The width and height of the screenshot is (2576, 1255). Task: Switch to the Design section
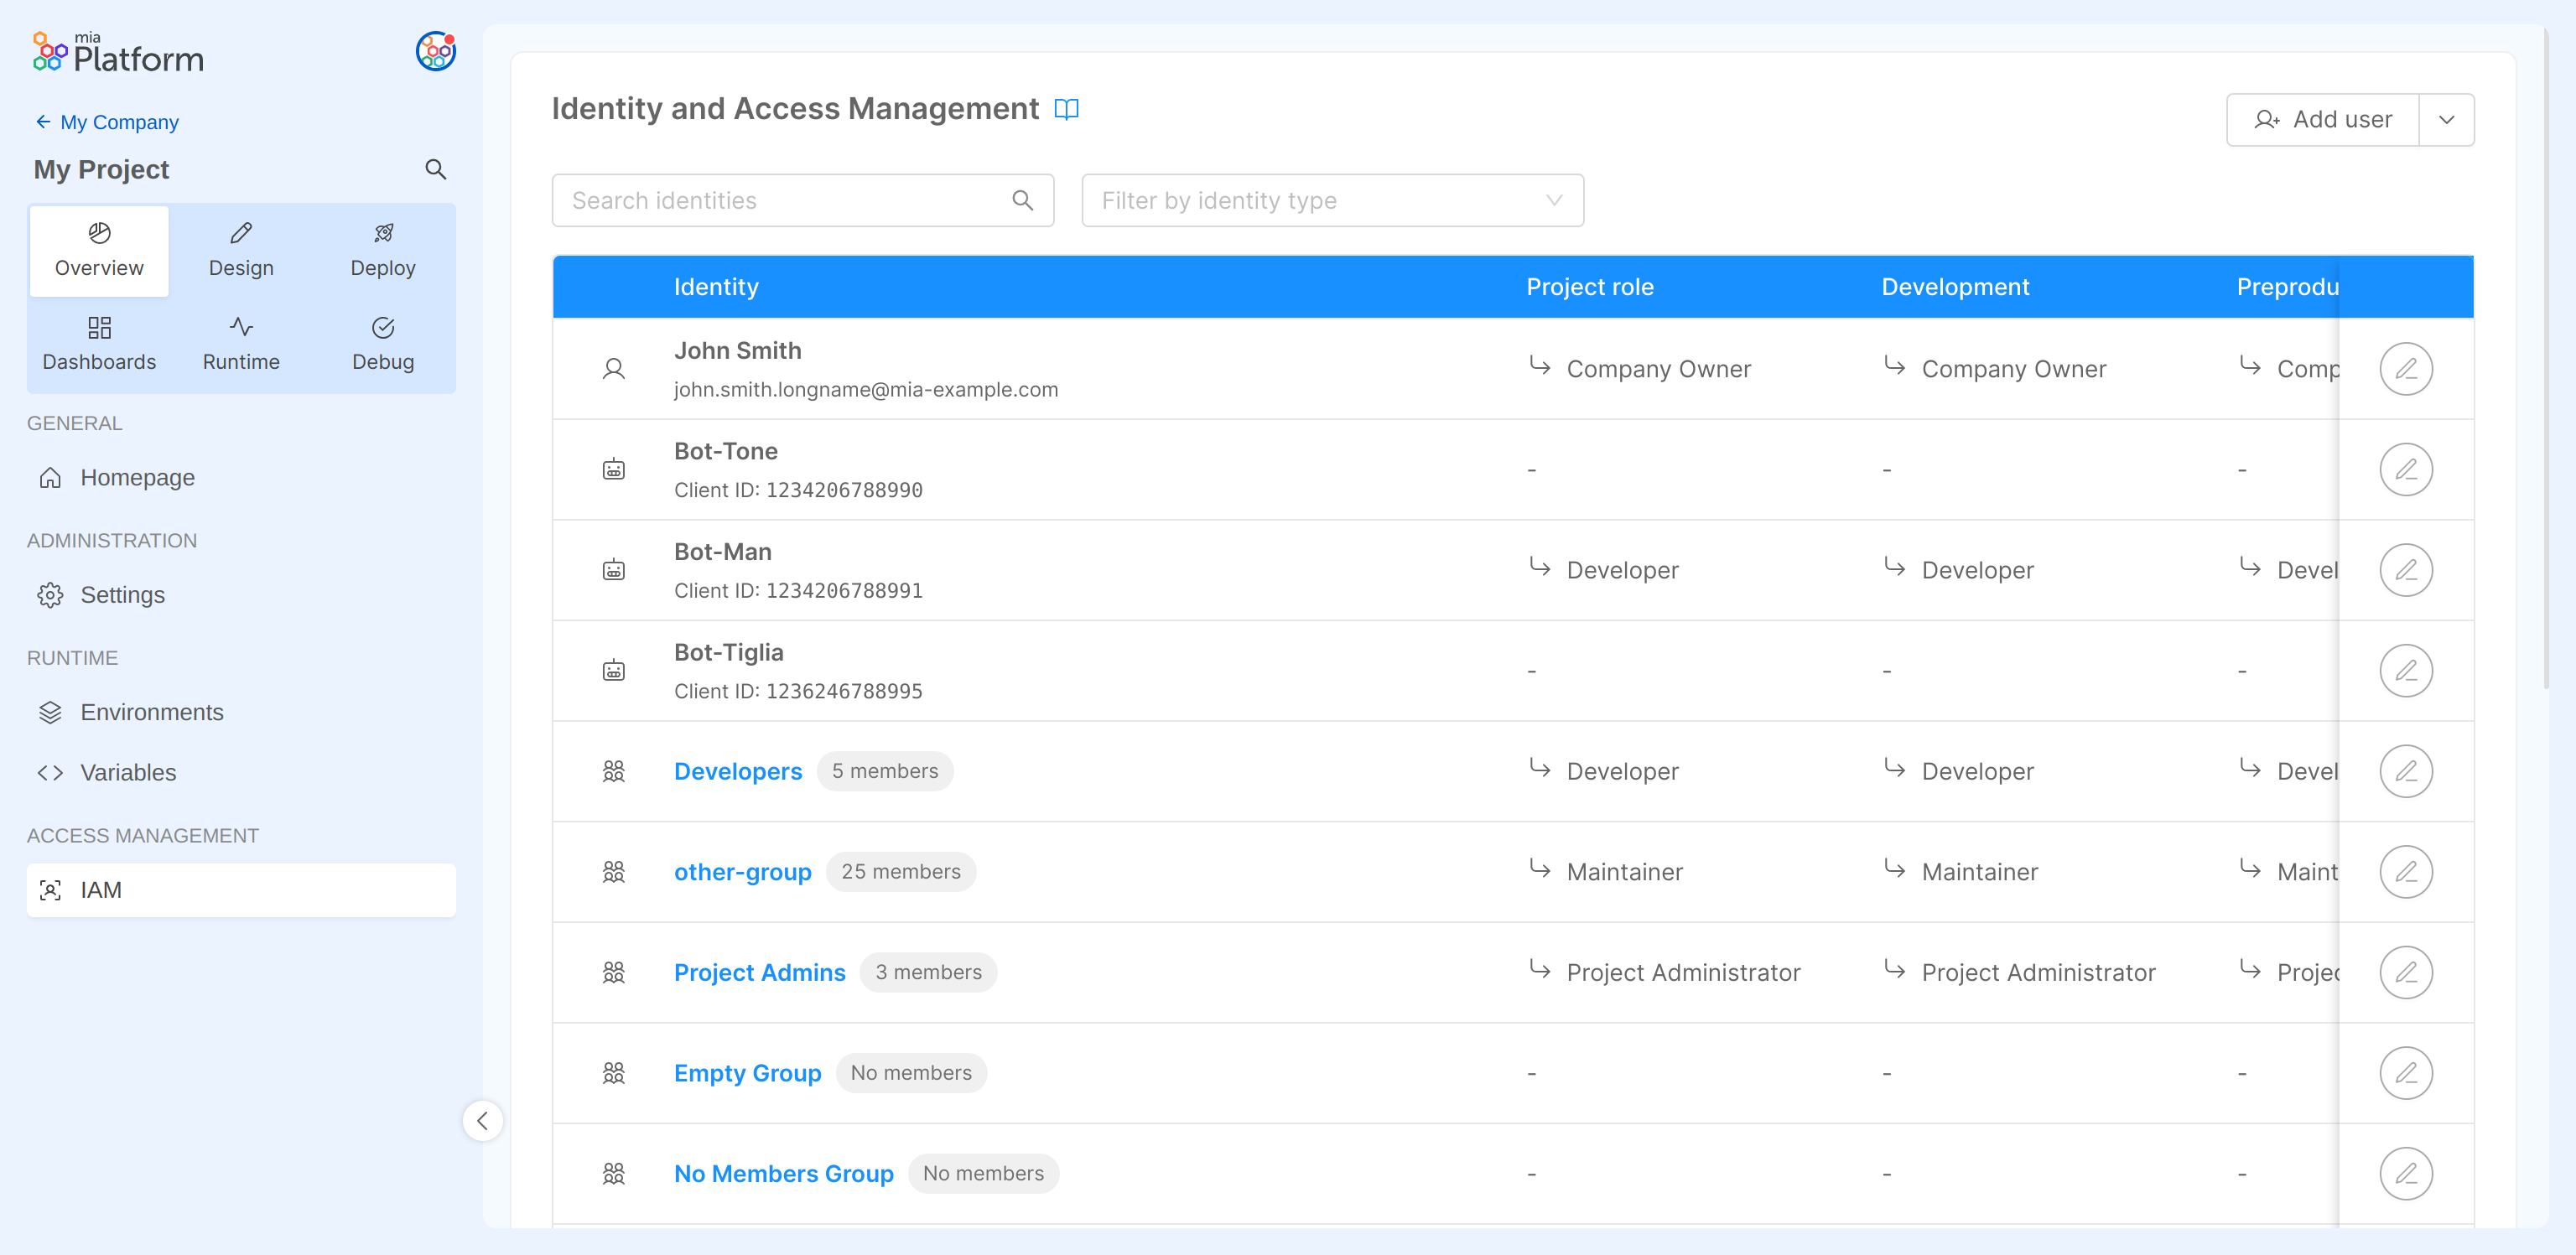[x=241, y=250]
